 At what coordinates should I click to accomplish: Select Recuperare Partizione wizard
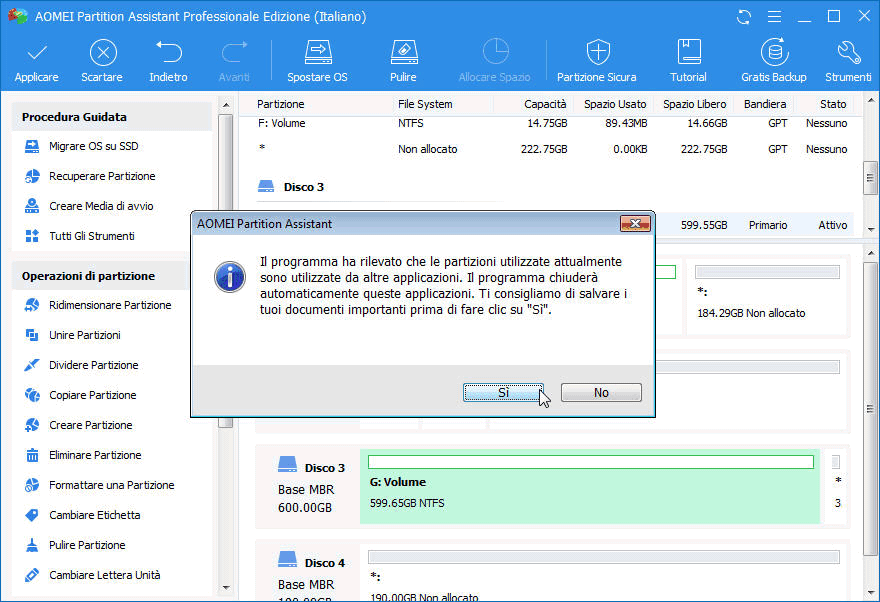(90, 176)
